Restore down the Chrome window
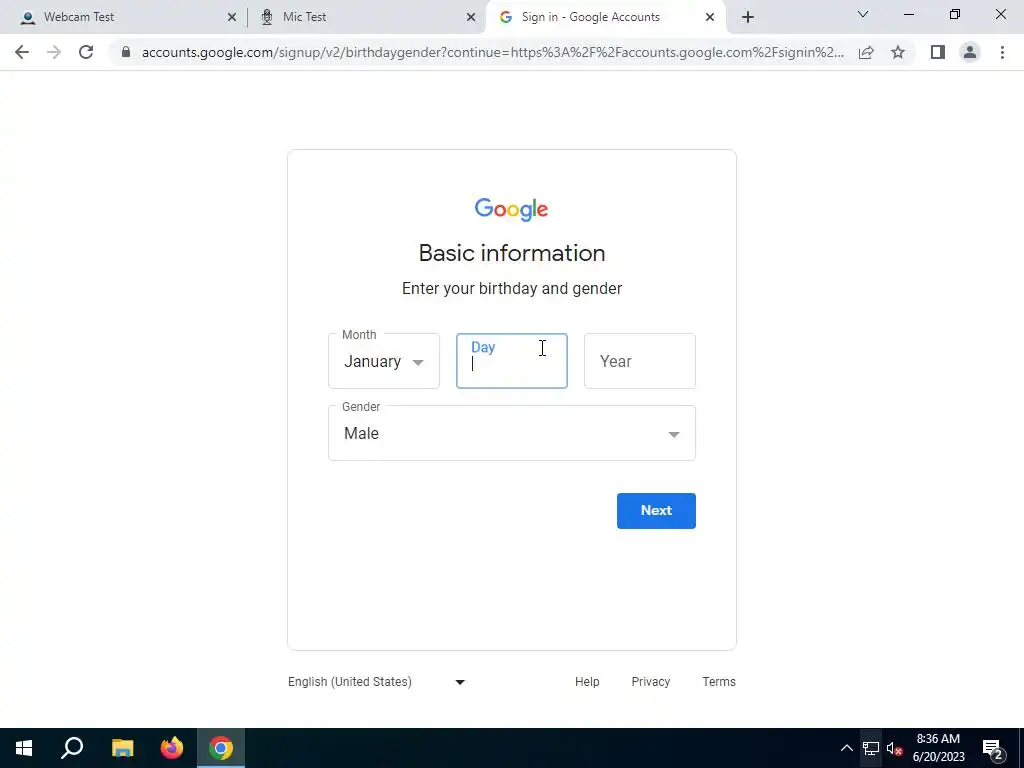 [x=955, y=14]
